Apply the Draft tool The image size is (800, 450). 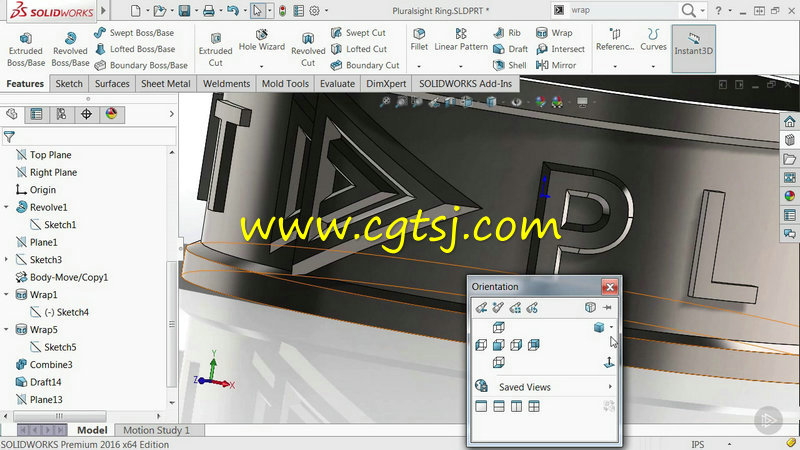point(510,49)
